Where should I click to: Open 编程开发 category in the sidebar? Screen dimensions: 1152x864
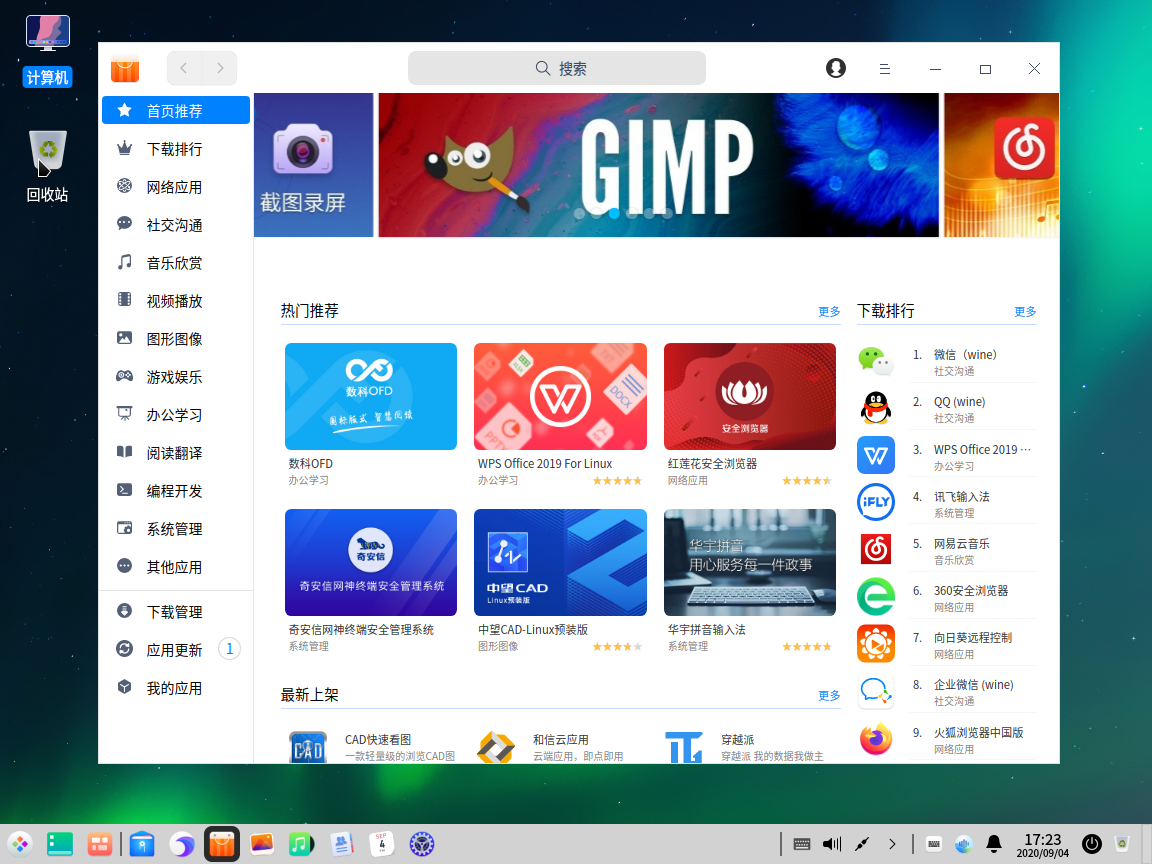176,491
